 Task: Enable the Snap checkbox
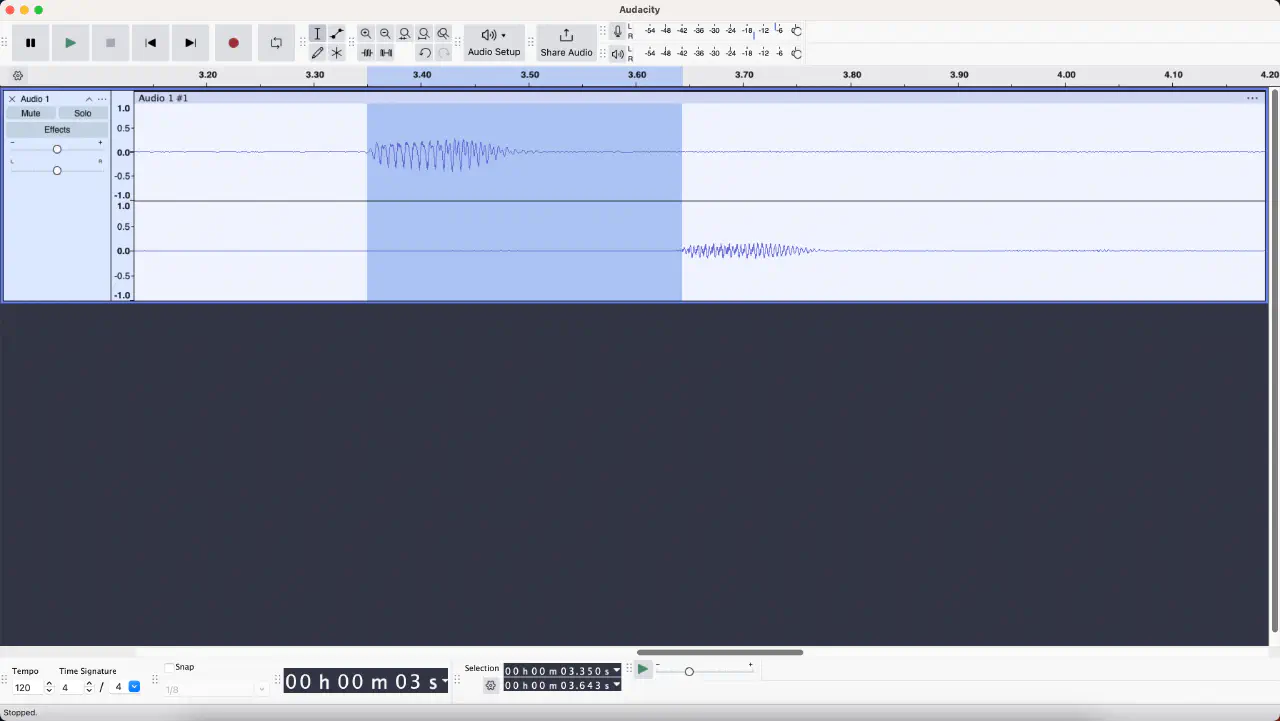click(x=169, y=667)
